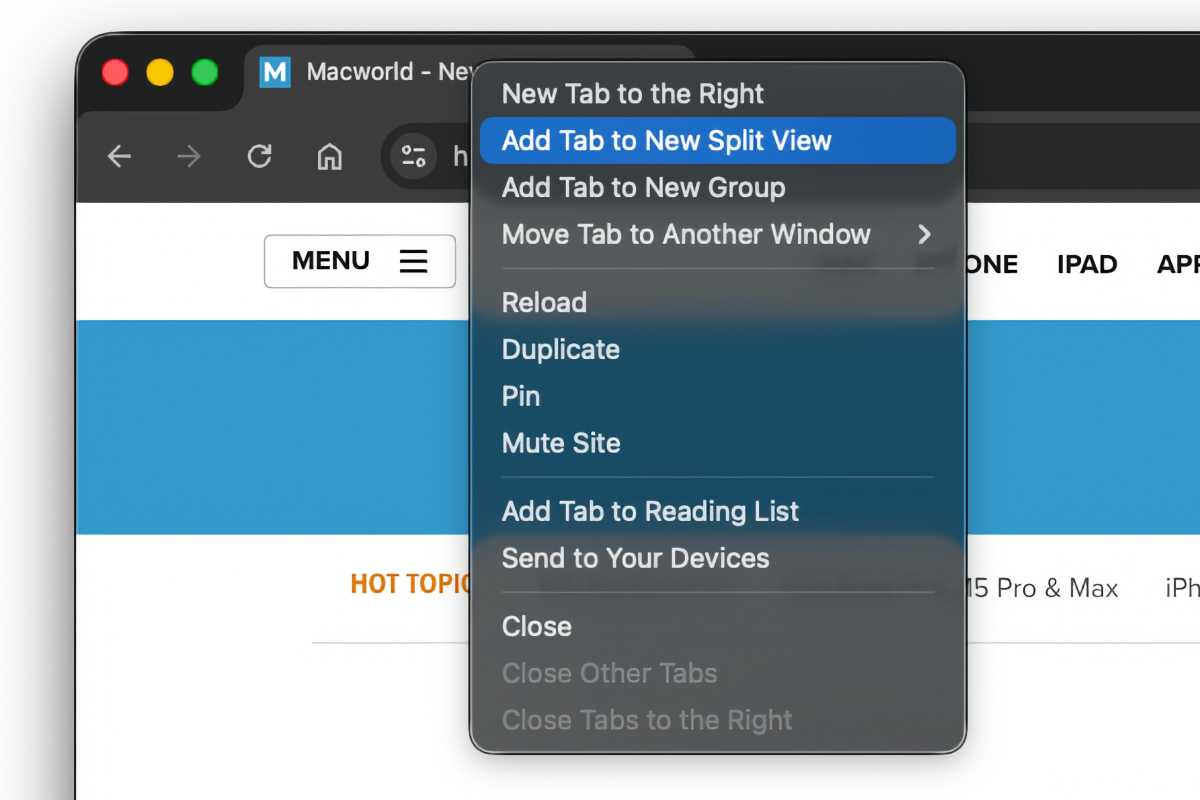Click the hamburger icon beside MENU

(416, 261)
